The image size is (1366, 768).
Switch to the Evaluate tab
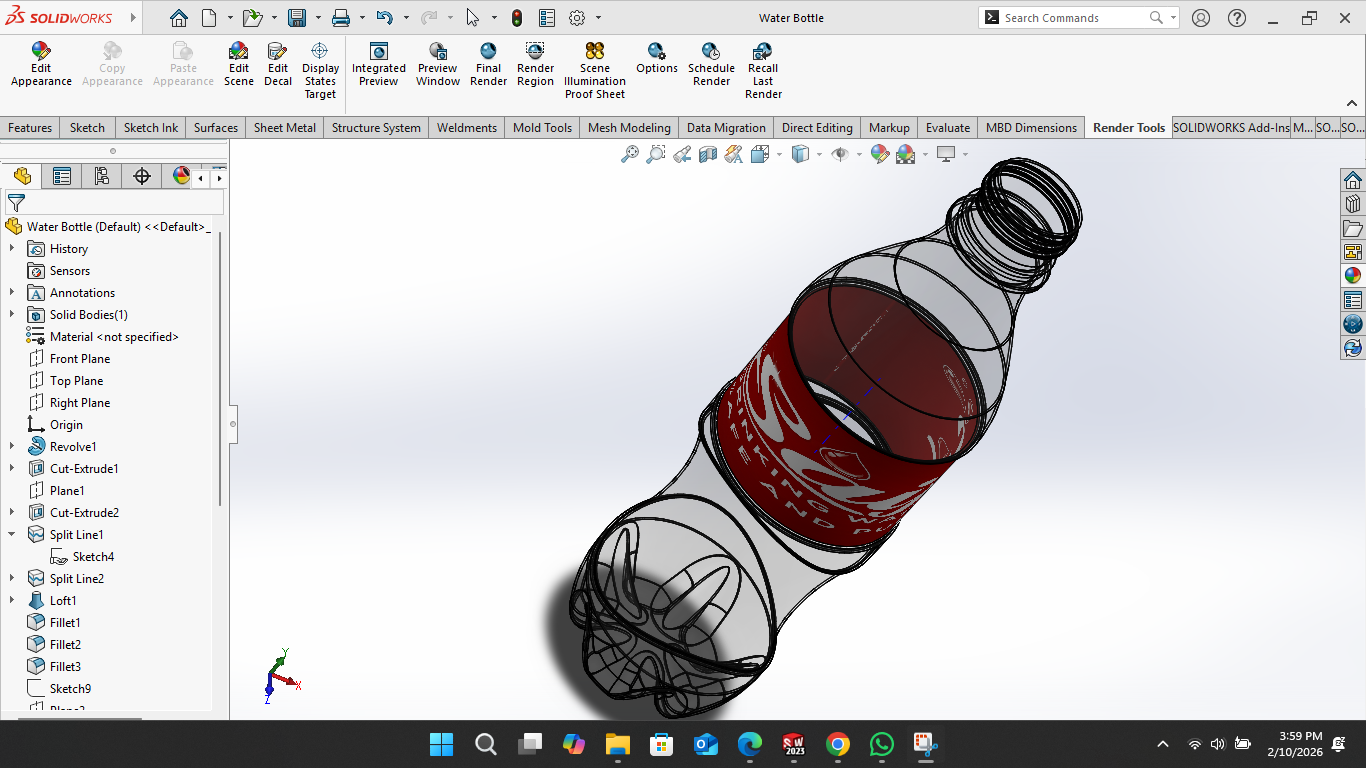947,128
